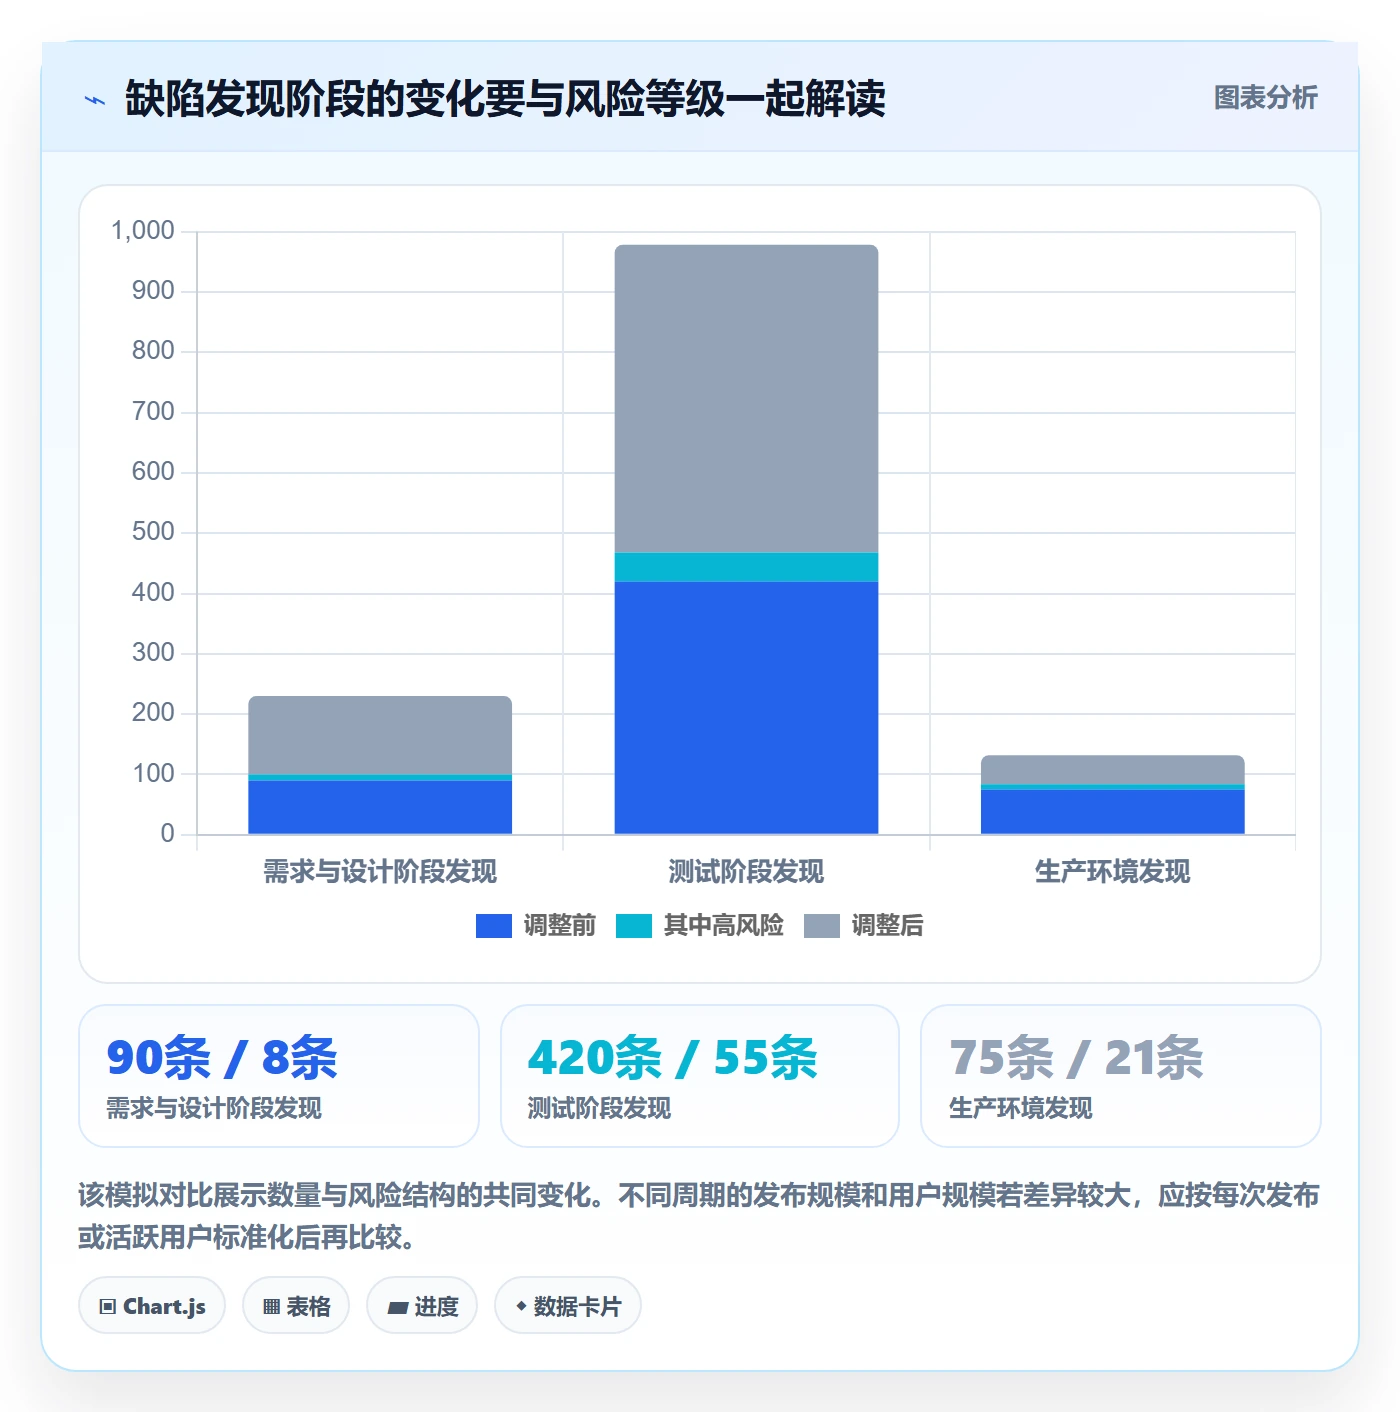
Task: Click the gray bar for 生产环境发现
Action: click(x=1112, y=770)
